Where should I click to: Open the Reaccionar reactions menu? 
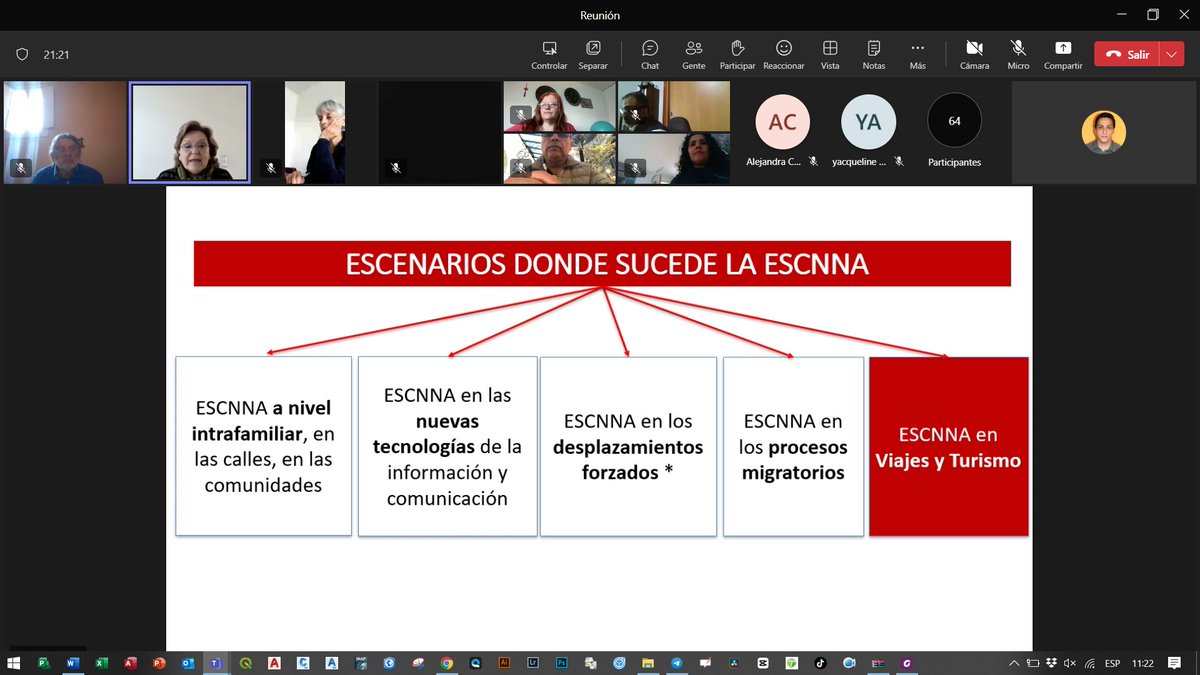tap(784, 54)
